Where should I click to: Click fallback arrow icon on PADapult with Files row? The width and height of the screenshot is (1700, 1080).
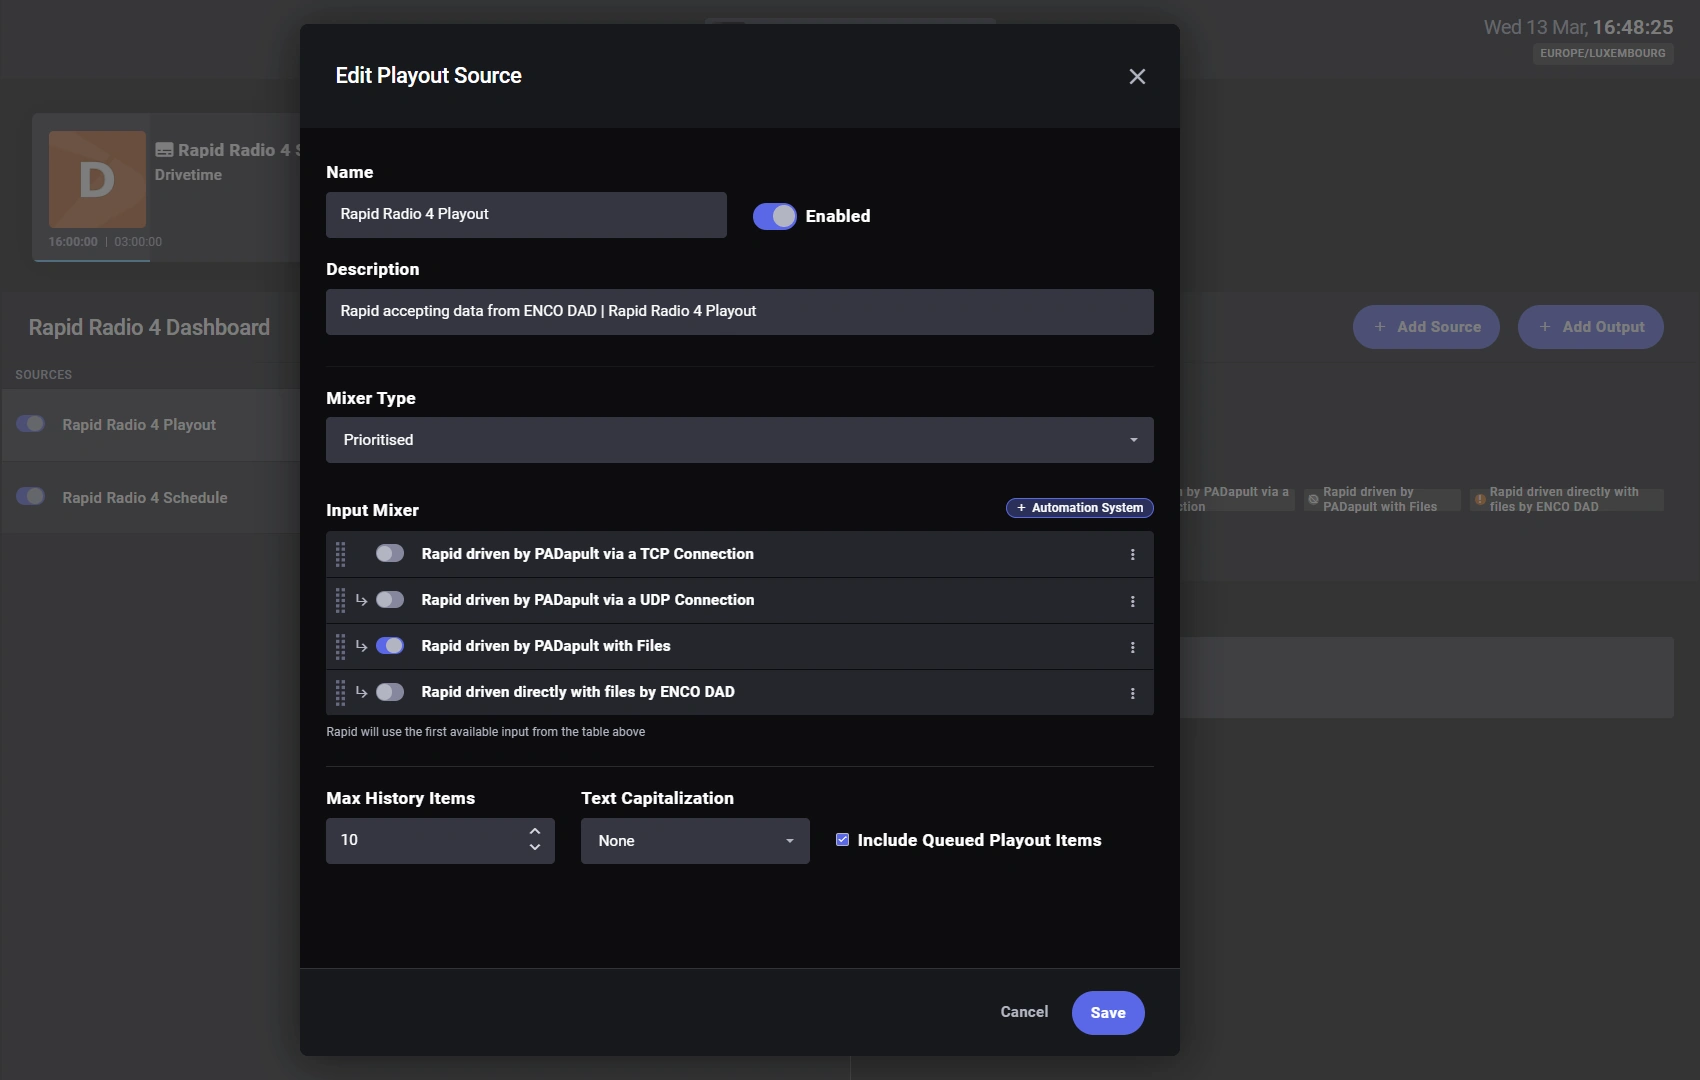(x=361, y=646)
